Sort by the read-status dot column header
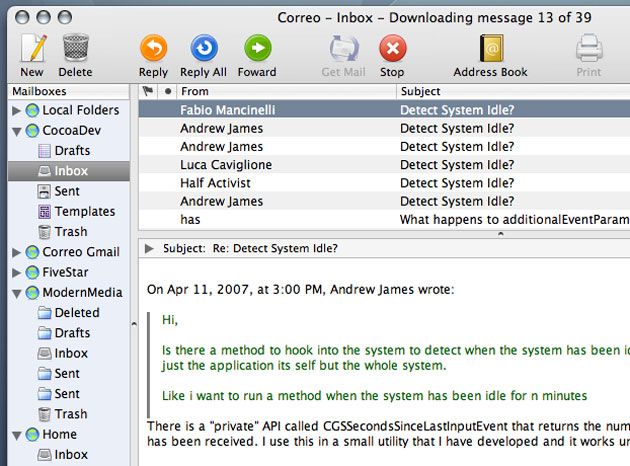Screen dimensions: 630x466 [x=168, y=91]
